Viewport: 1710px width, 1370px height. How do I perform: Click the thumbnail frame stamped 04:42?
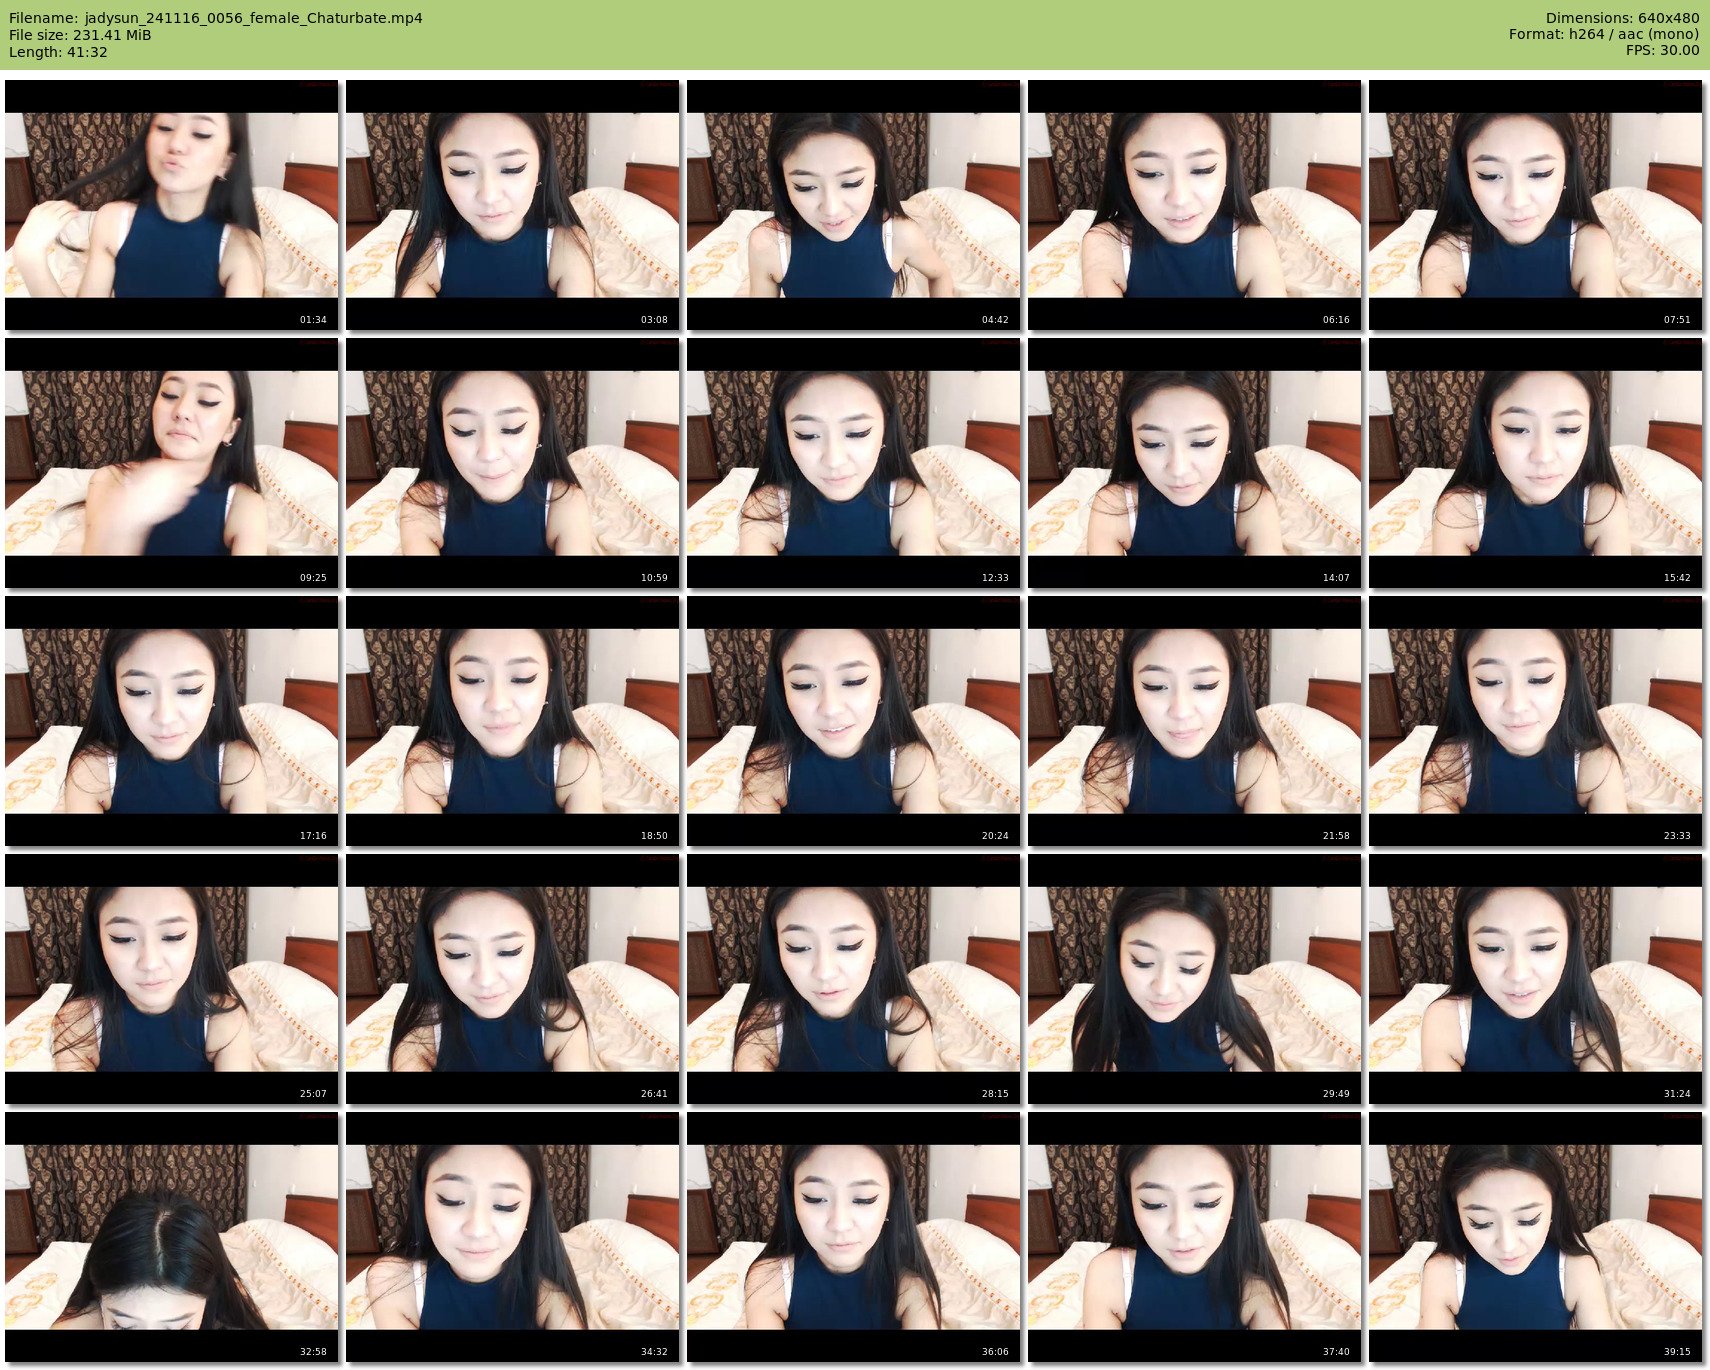tap(854, 205)
